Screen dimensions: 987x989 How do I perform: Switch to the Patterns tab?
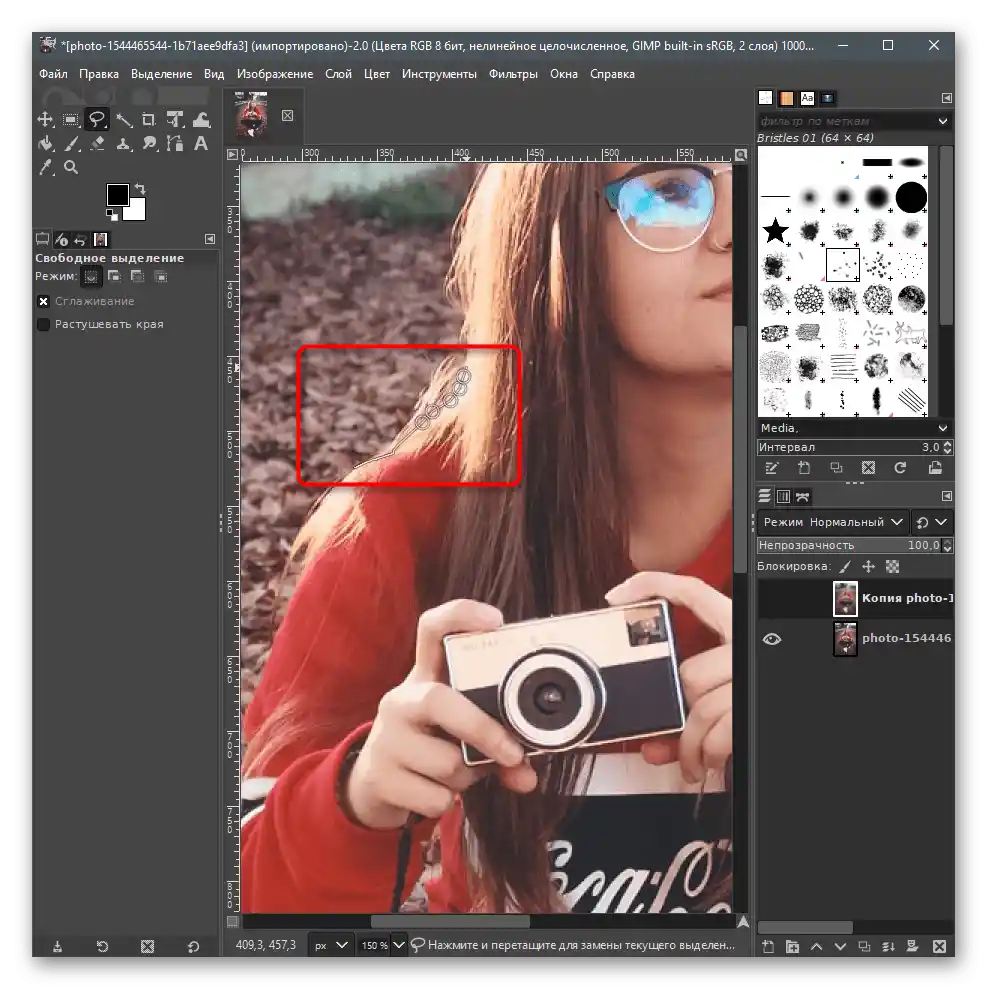(786, 98)
